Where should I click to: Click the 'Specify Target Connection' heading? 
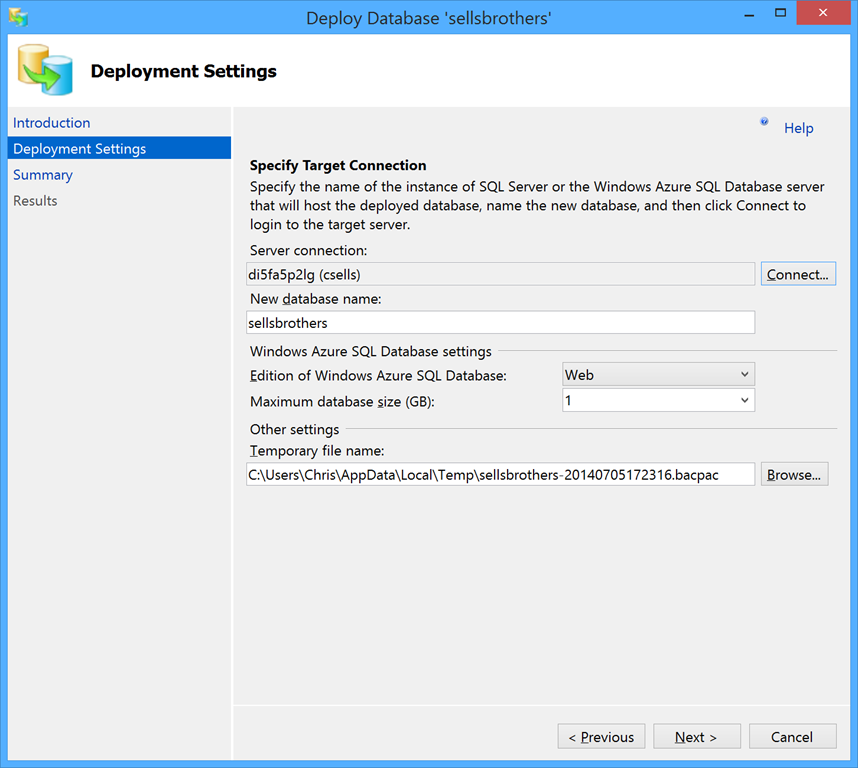338,165
